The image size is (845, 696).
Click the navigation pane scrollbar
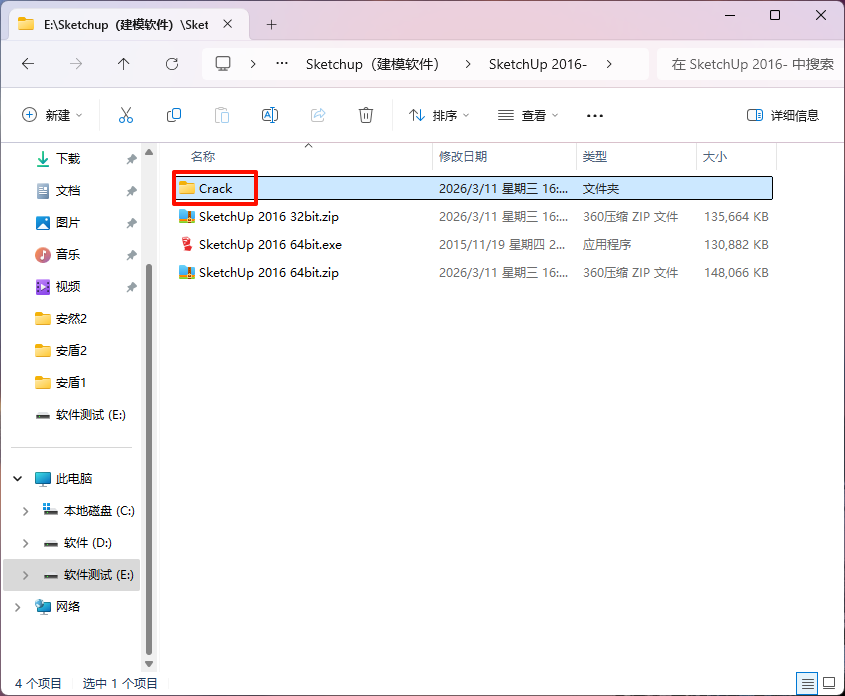tap(149, 458)
